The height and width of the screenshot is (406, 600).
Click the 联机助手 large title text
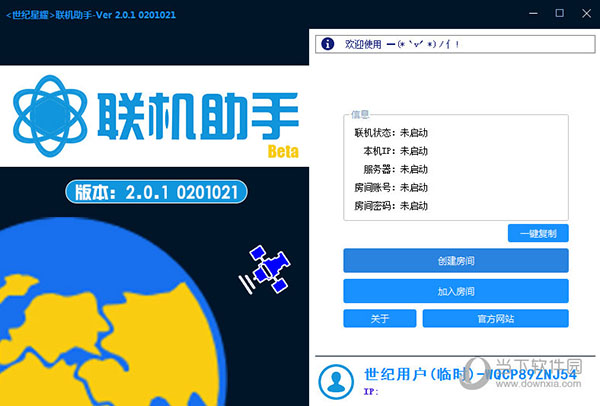[x=198, y=116]
